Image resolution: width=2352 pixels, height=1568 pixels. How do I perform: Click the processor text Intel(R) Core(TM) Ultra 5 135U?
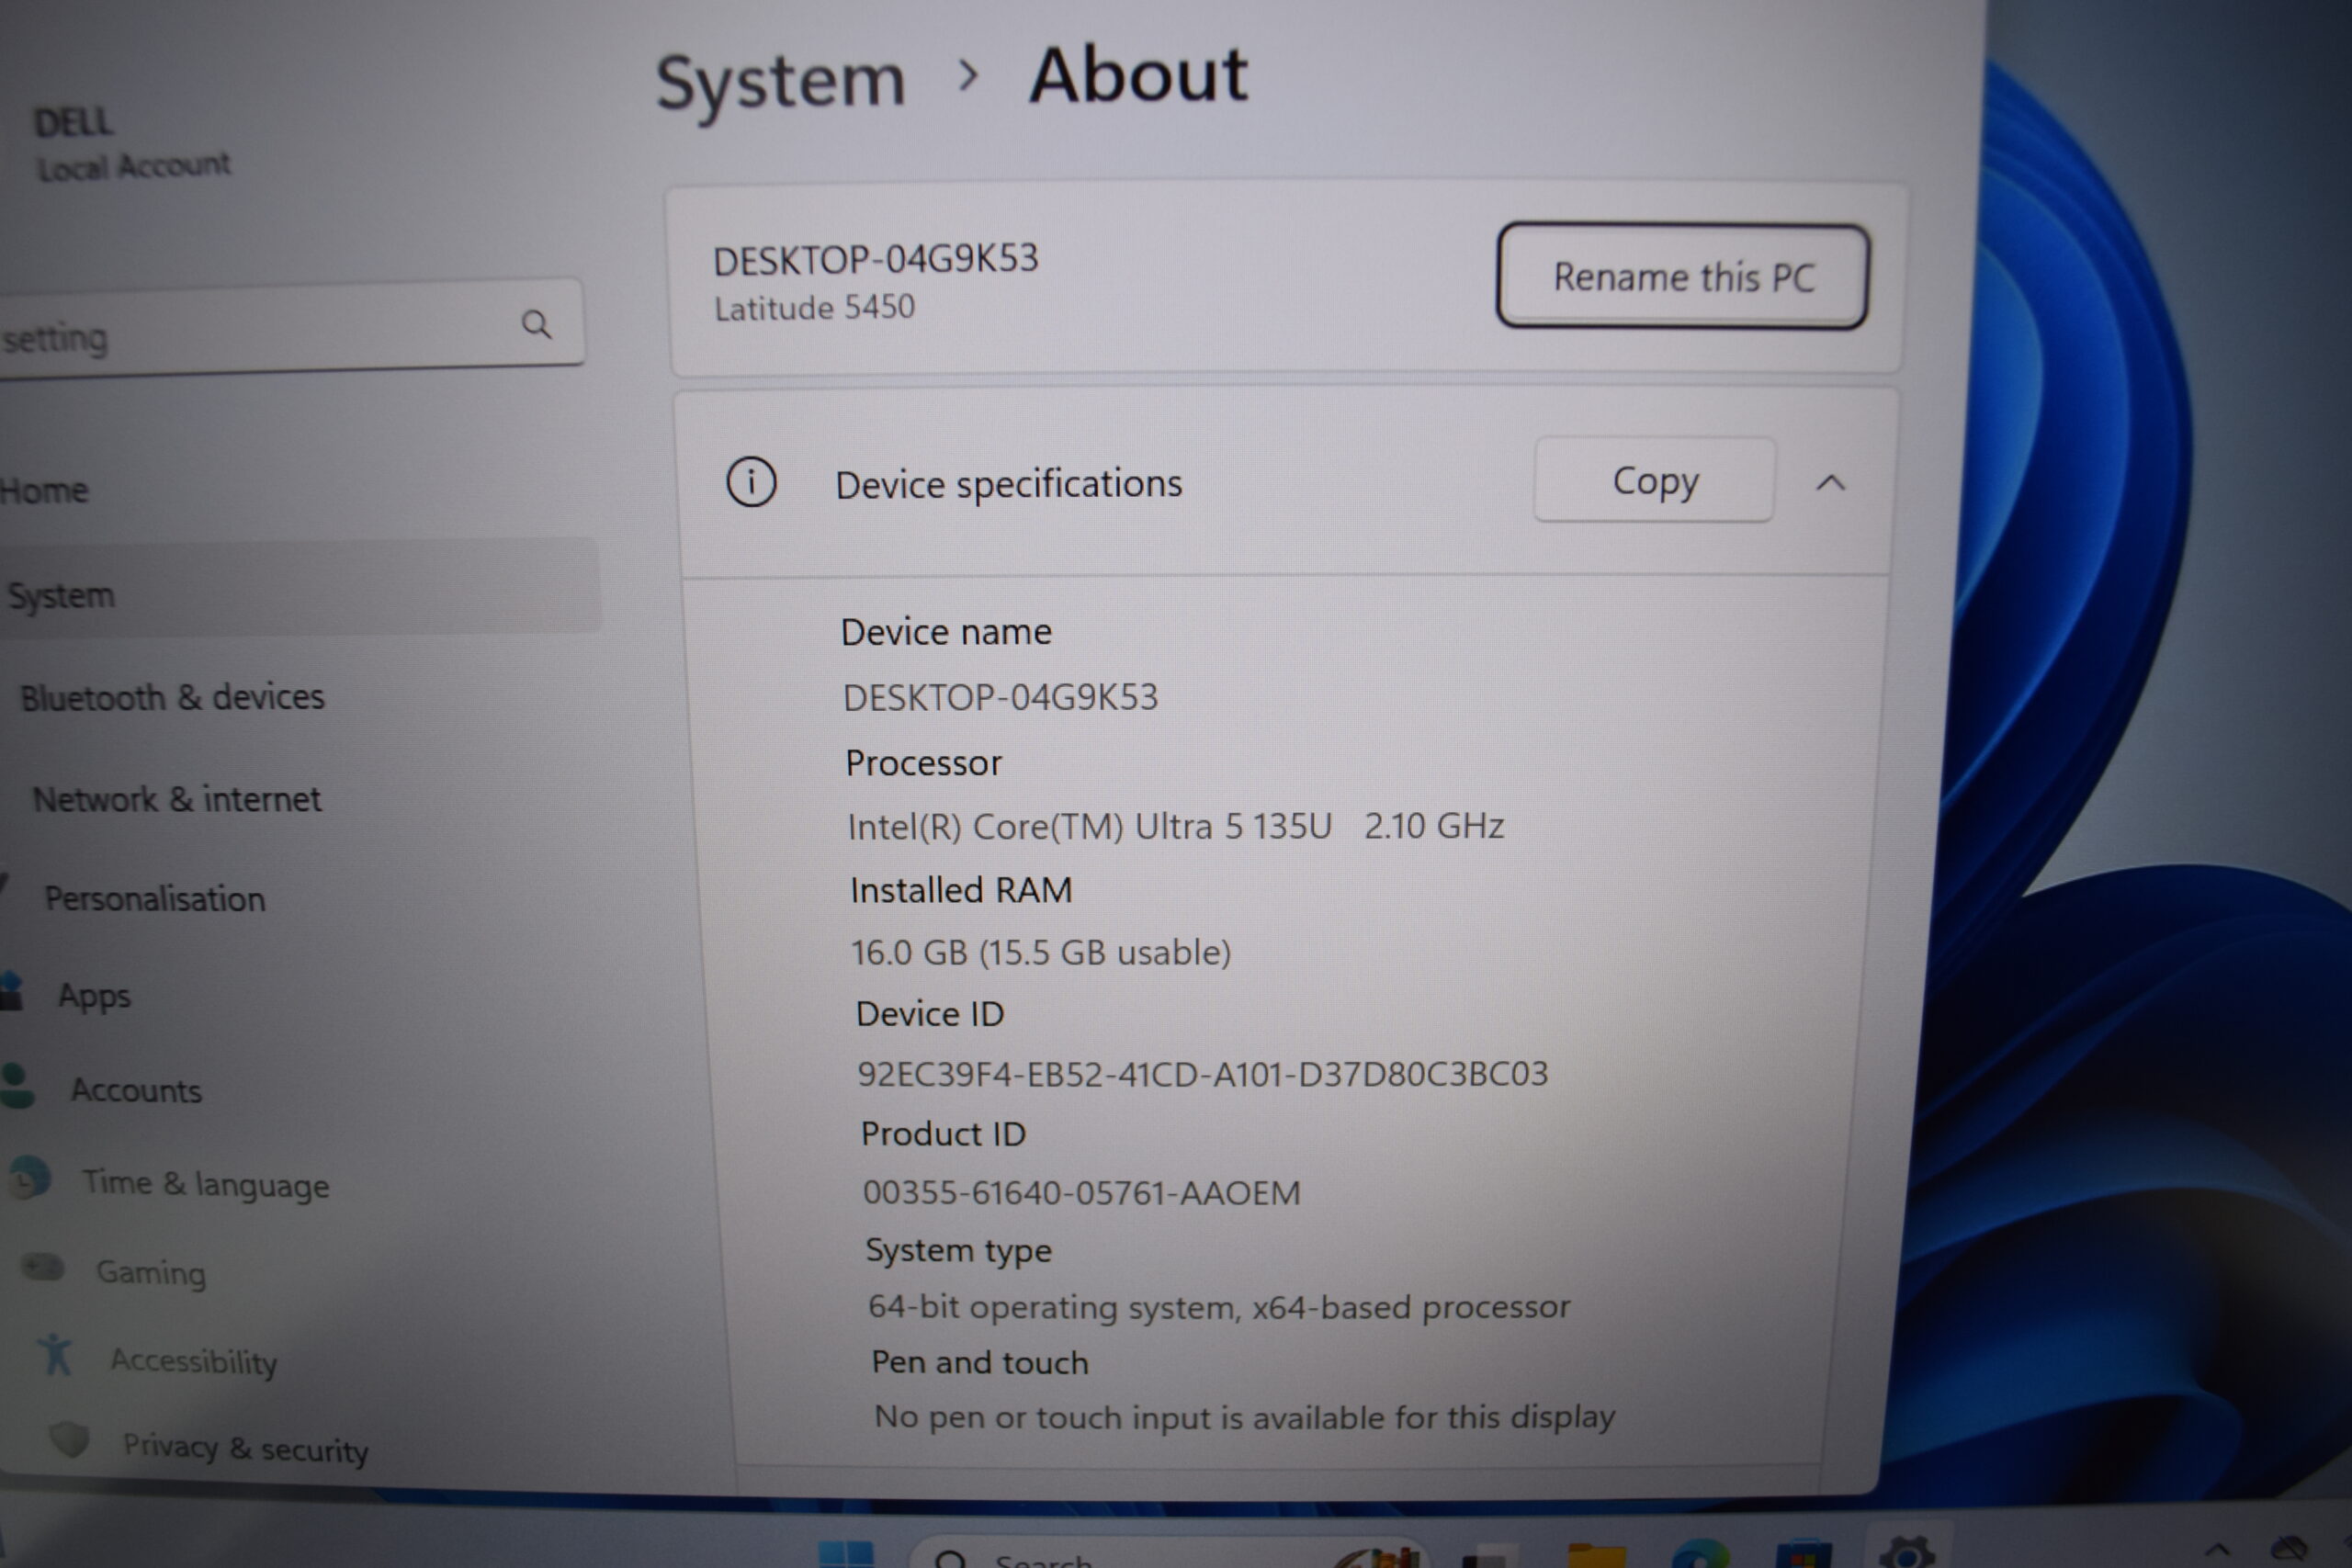1089,827
